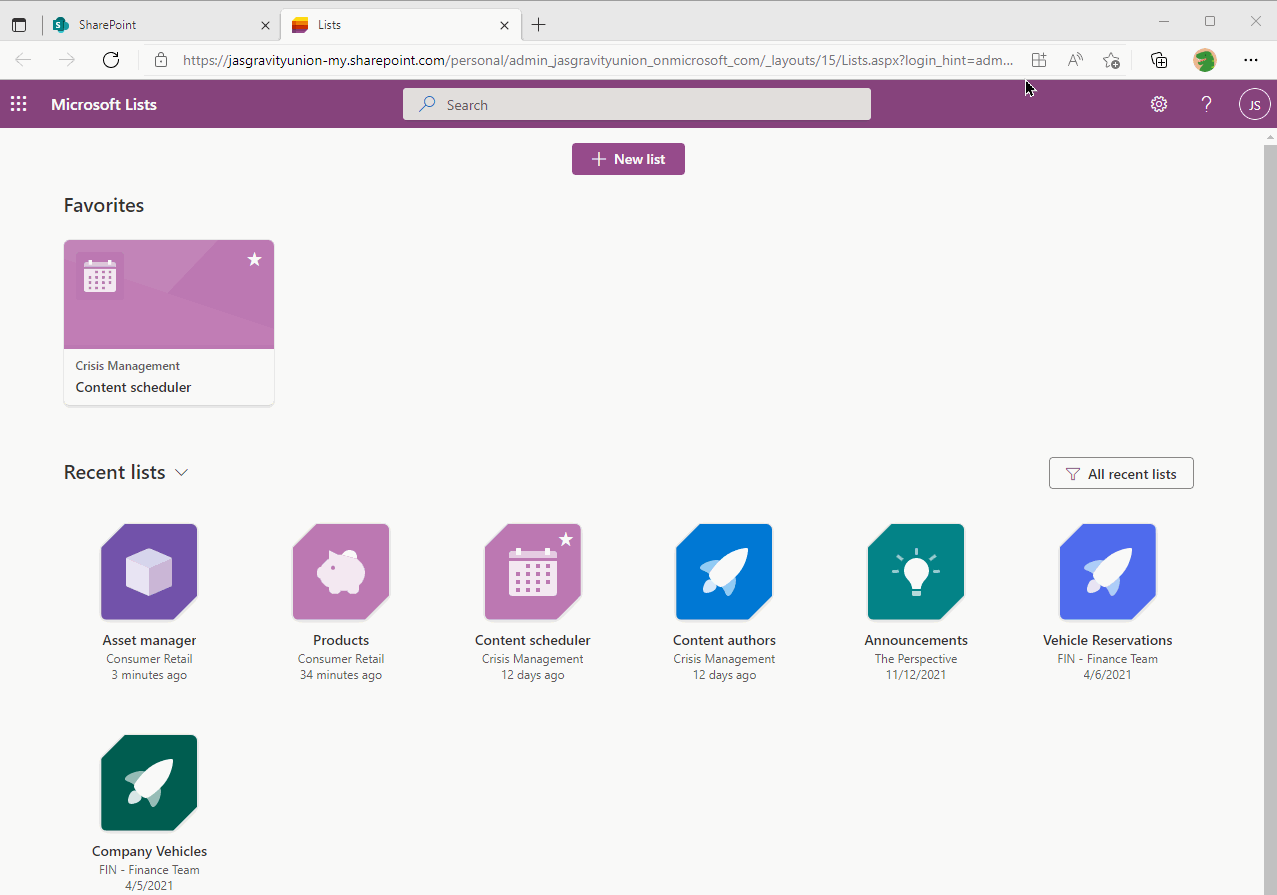
Task: Open the Company Vehicles rocket list icon
Action: click(149, 783)
